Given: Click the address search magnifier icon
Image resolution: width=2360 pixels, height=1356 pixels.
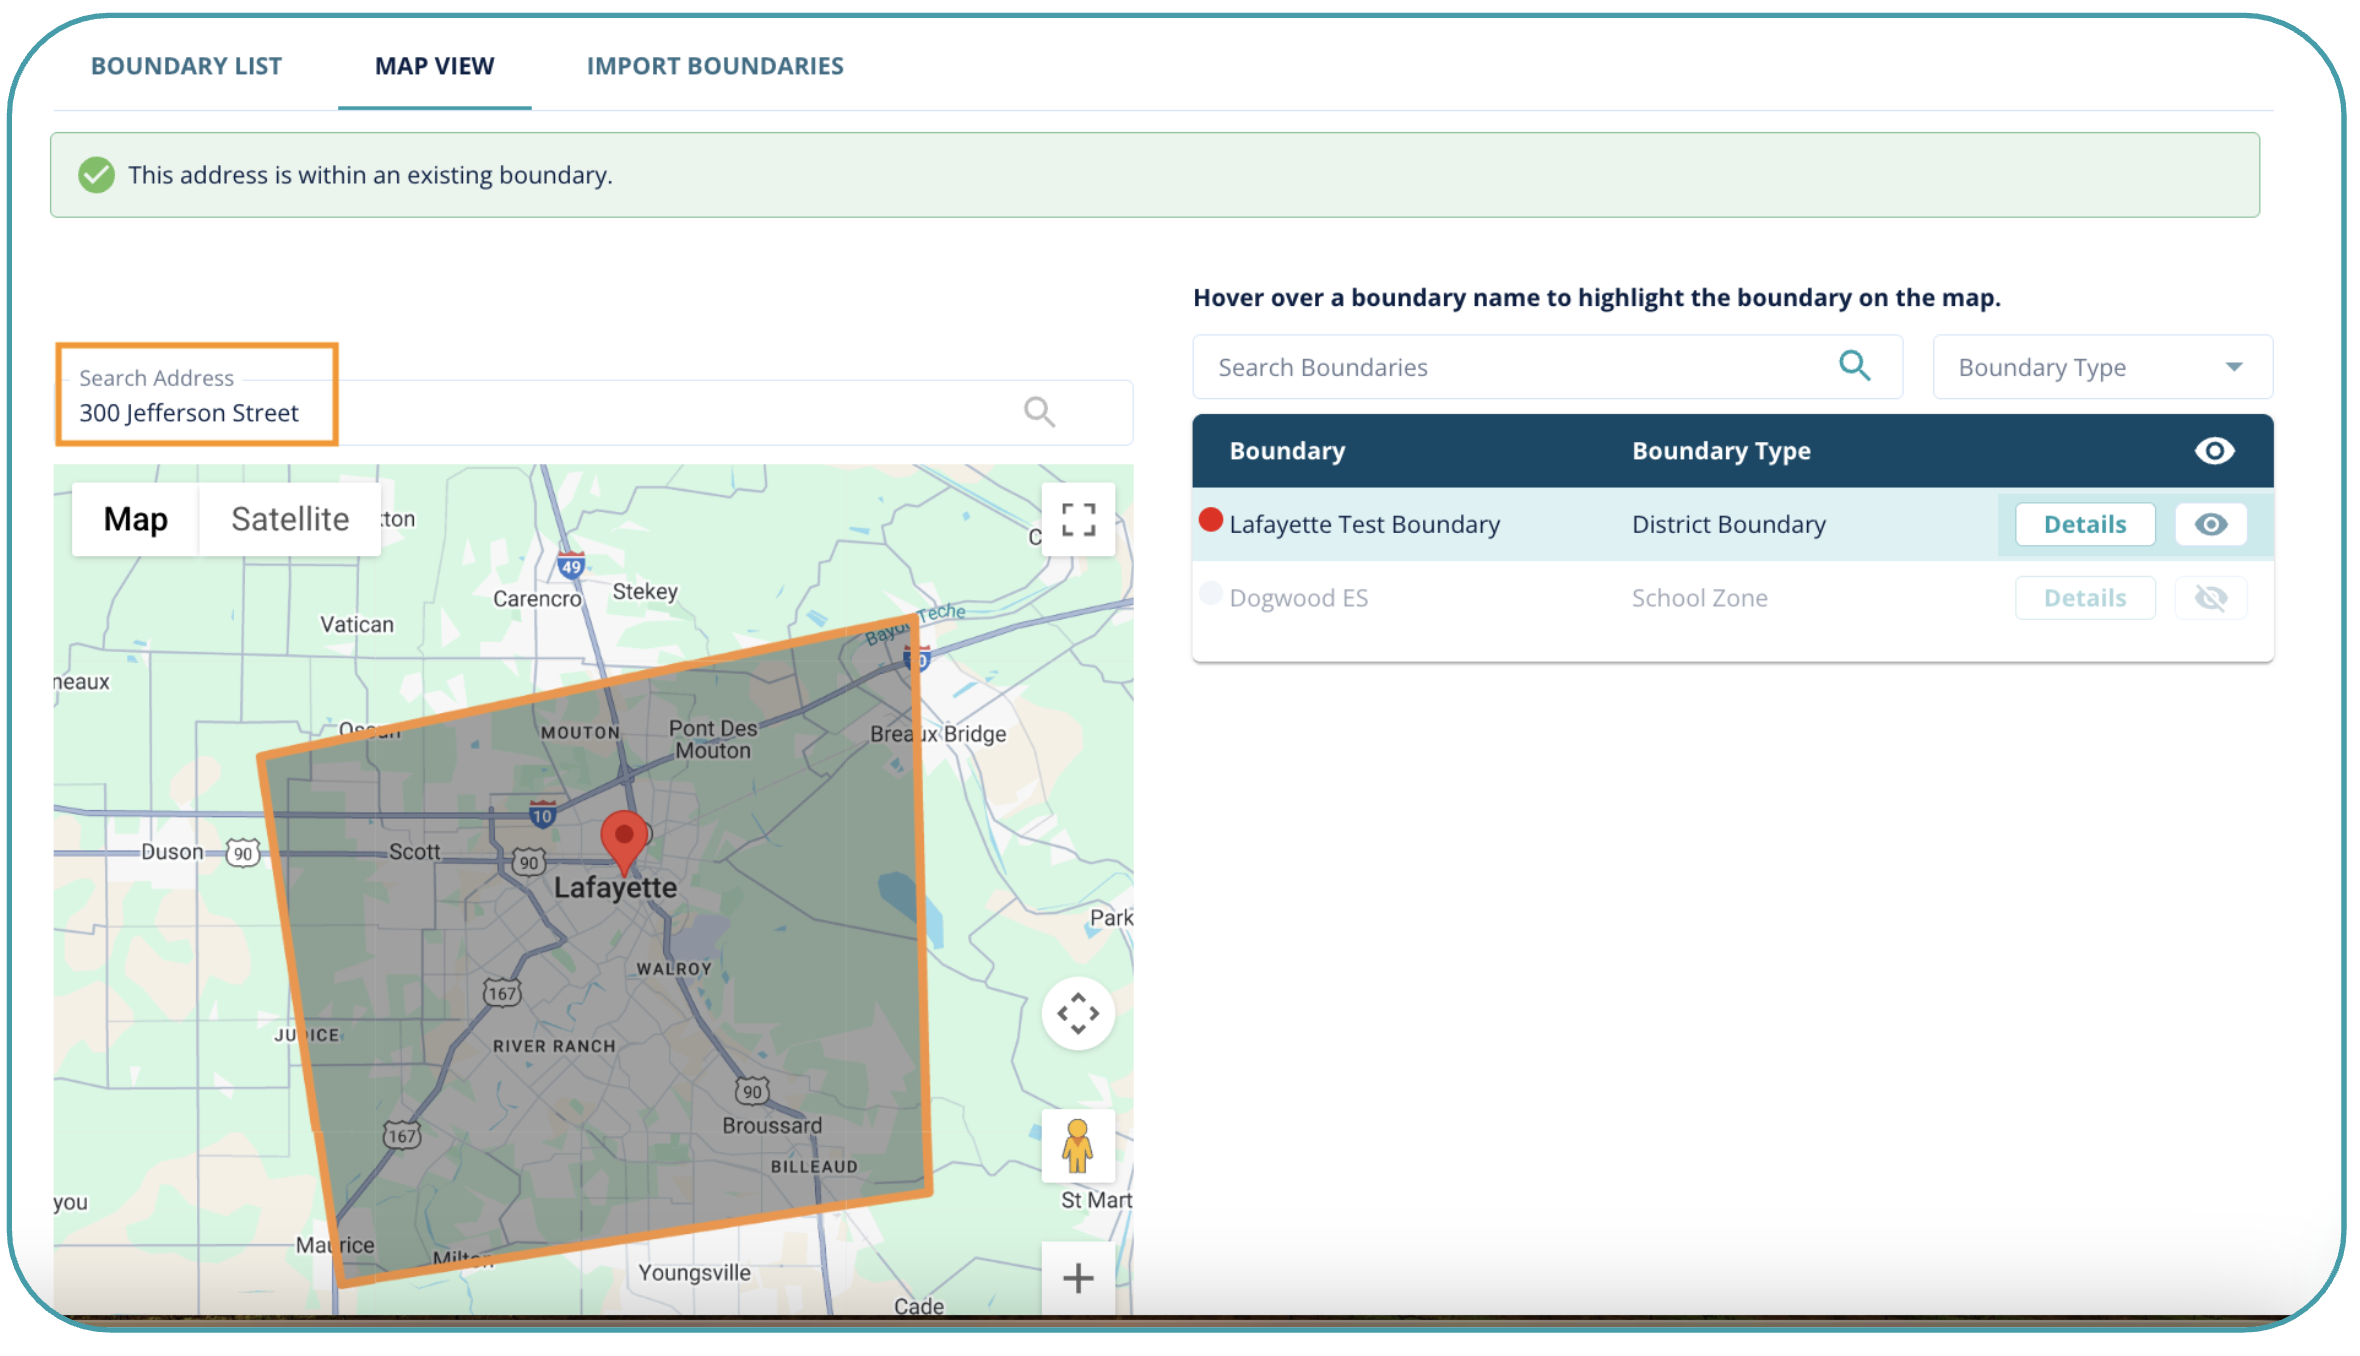Looking at the screenshot, I should pos(1039,411).
